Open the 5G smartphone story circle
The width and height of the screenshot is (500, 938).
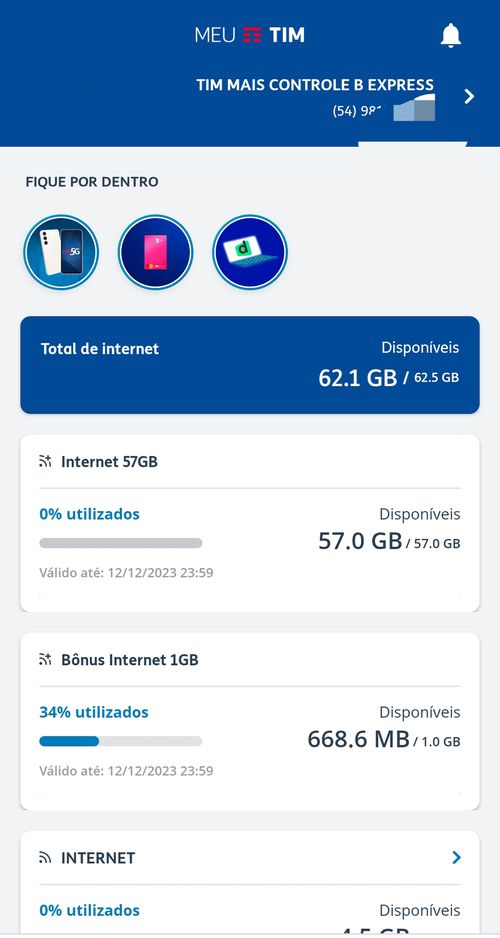pos(61,252)
